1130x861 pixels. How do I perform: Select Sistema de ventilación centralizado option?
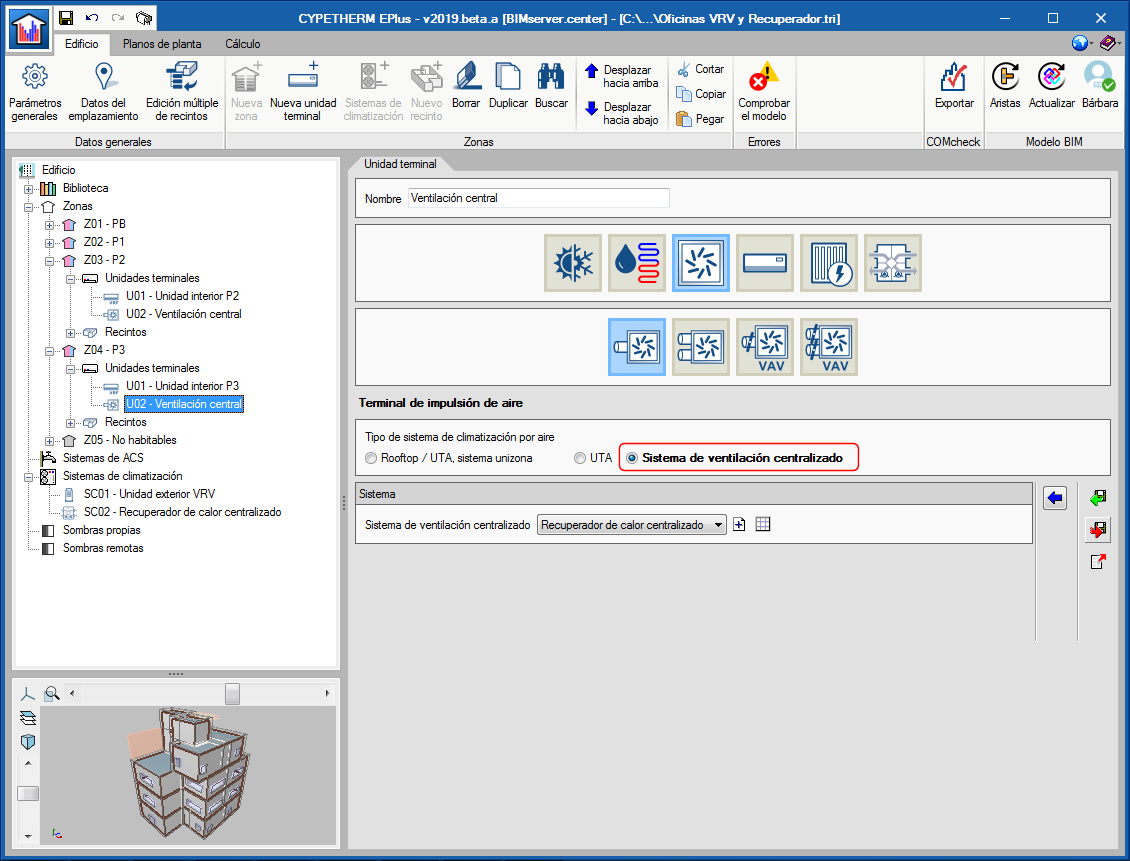coord(734,458)
